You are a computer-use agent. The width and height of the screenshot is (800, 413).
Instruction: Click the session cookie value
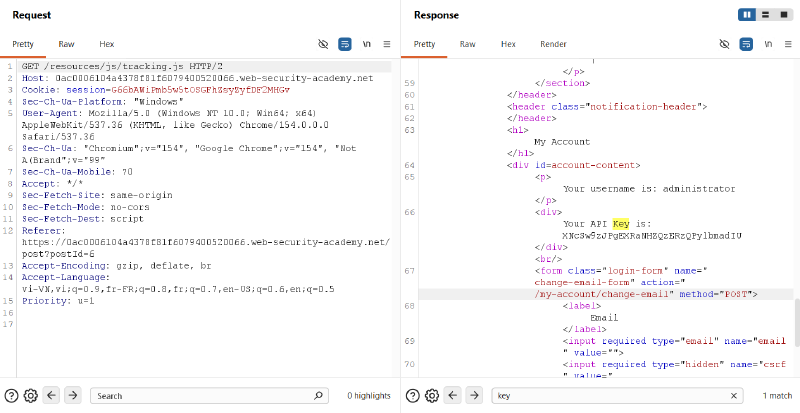[x=201, y=90]
